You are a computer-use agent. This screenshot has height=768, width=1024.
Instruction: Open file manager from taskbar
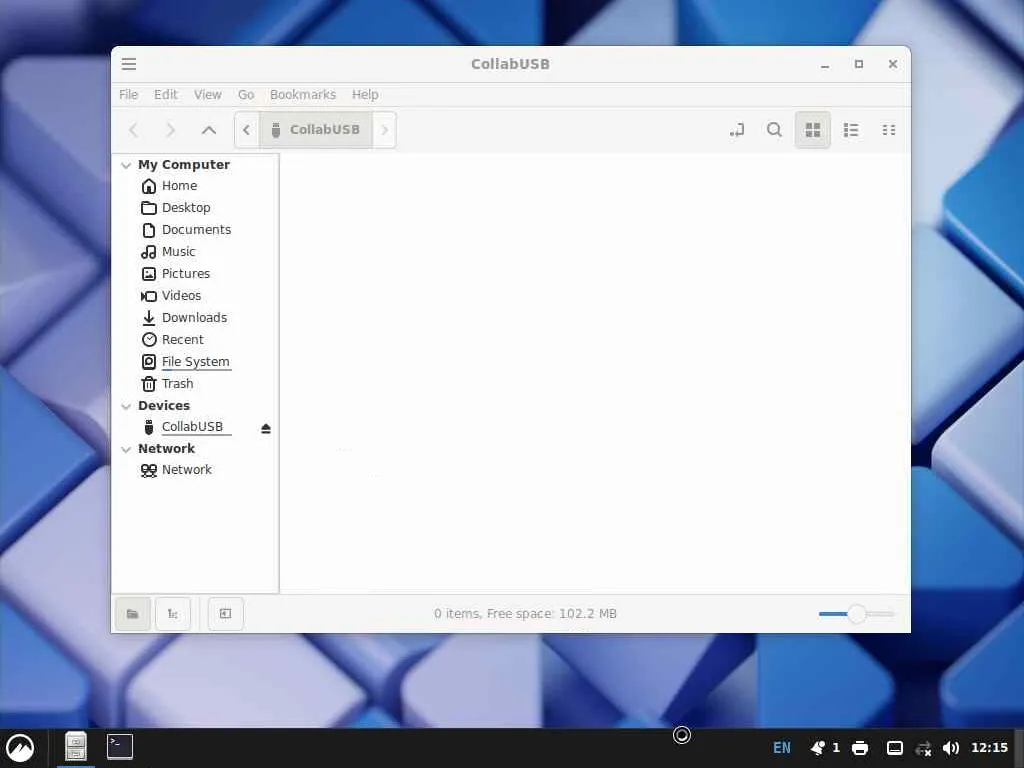pos(76,746)
